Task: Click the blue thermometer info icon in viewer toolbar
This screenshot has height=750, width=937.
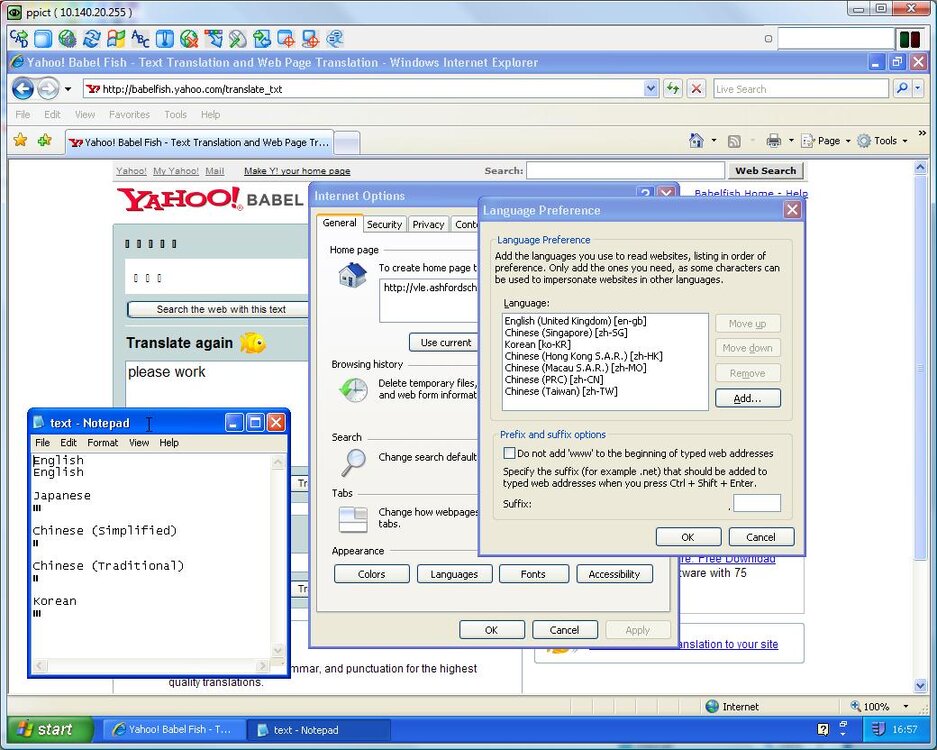Action: 164,39
